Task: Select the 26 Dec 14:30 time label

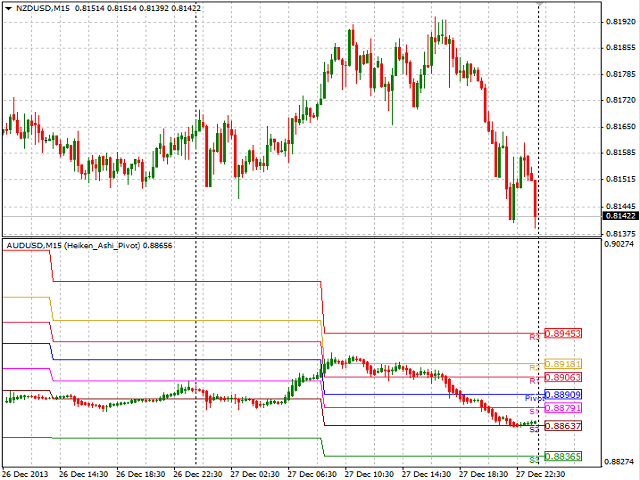Action: [x=84, y=474]
